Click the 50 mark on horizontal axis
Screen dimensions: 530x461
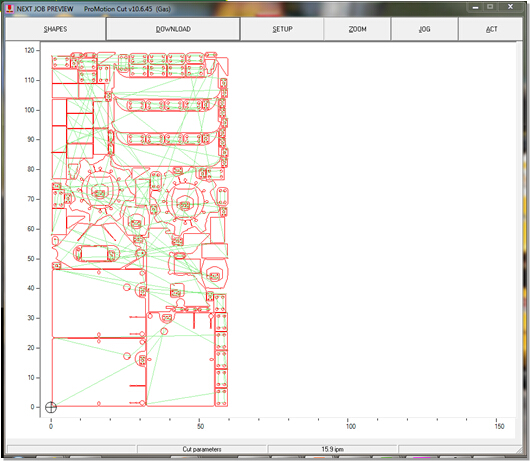(200, 427)
